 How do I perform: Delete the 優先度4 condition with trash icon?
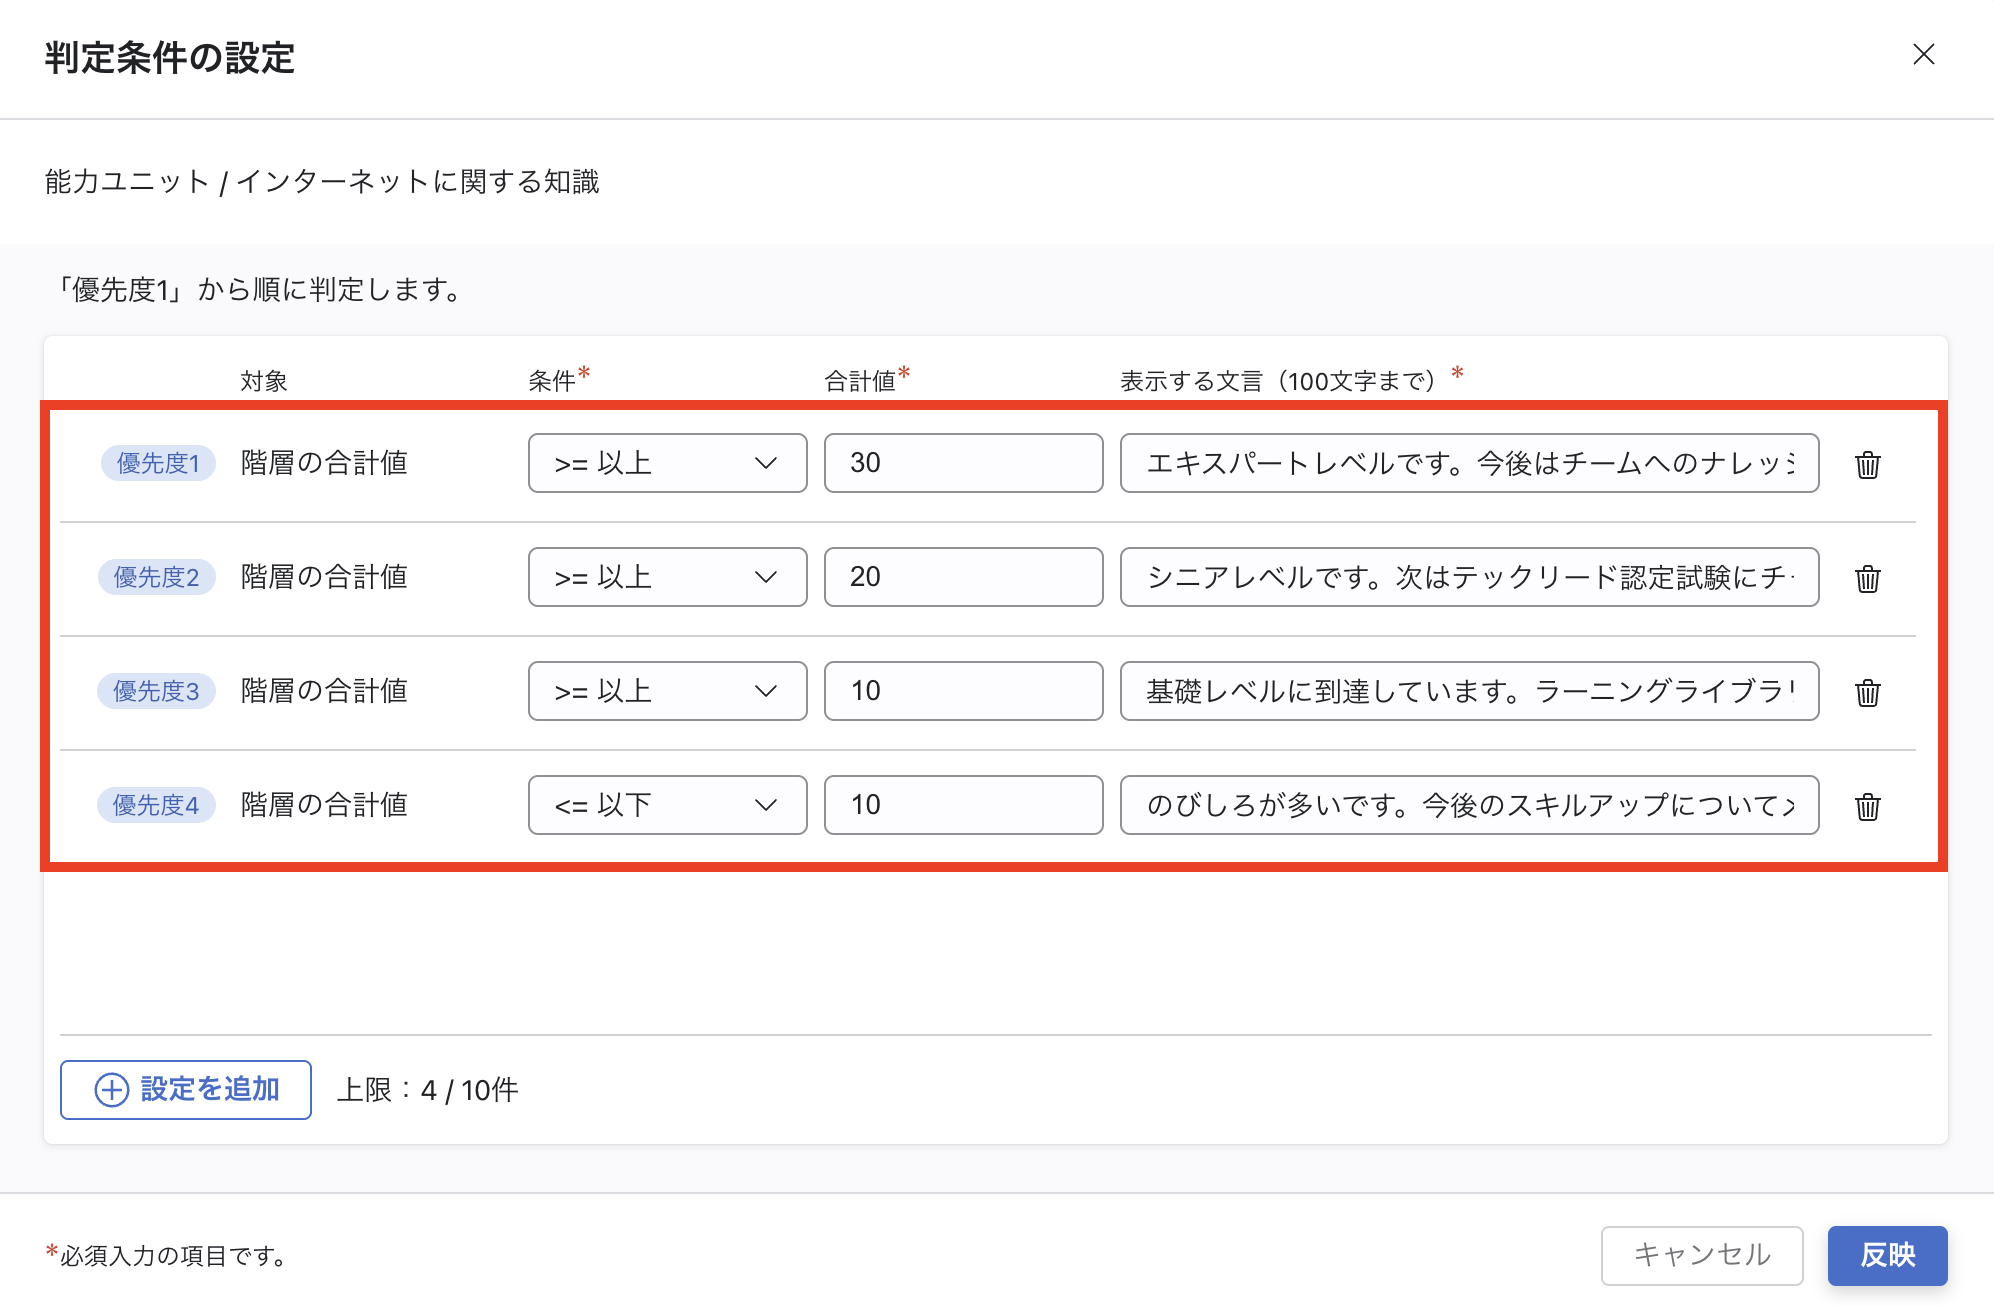pos(1867,806)
